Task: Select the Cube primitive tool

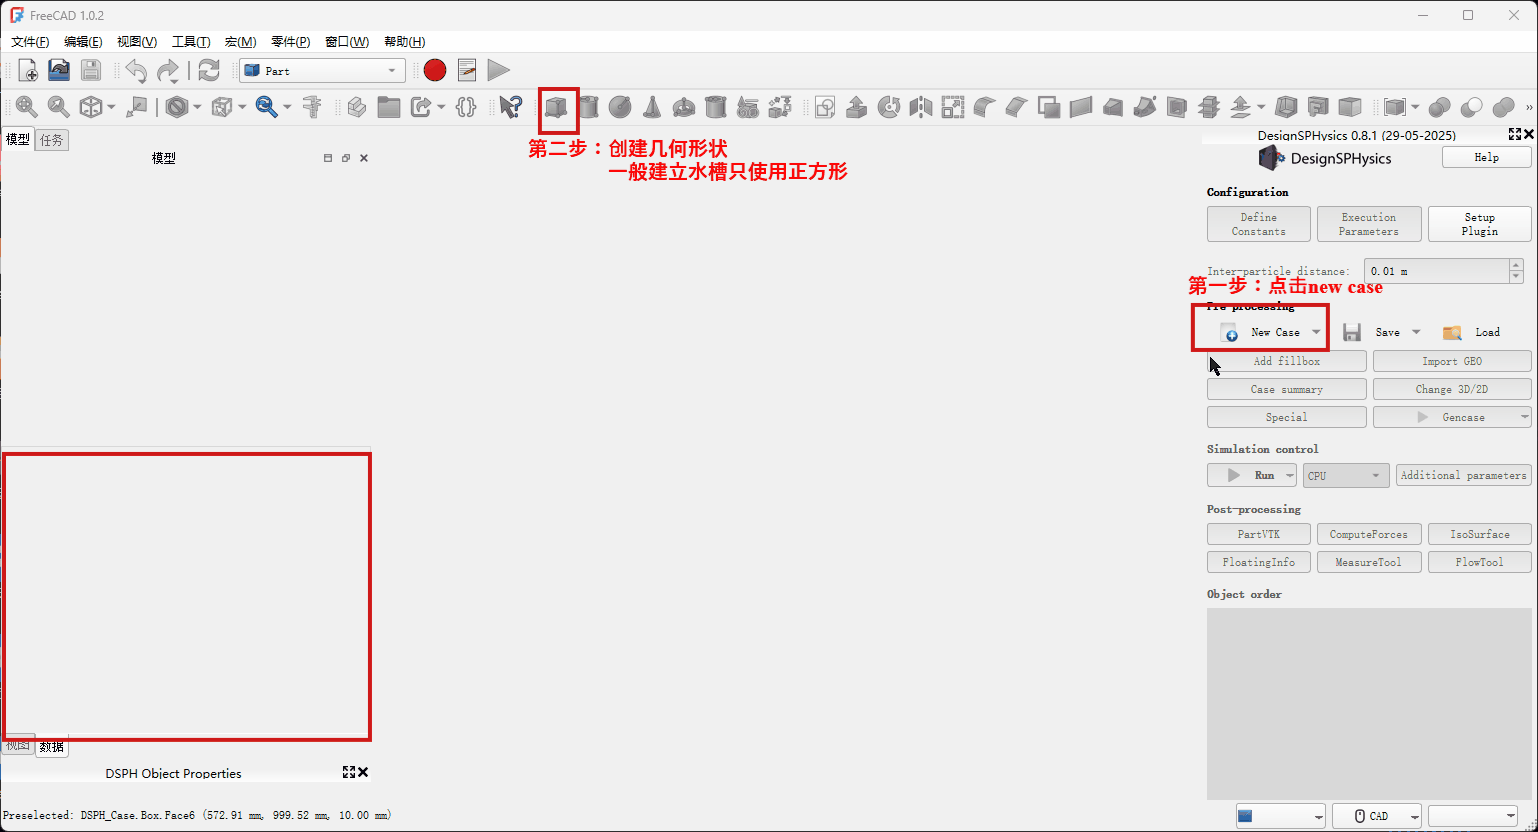Action: [557, 107]
